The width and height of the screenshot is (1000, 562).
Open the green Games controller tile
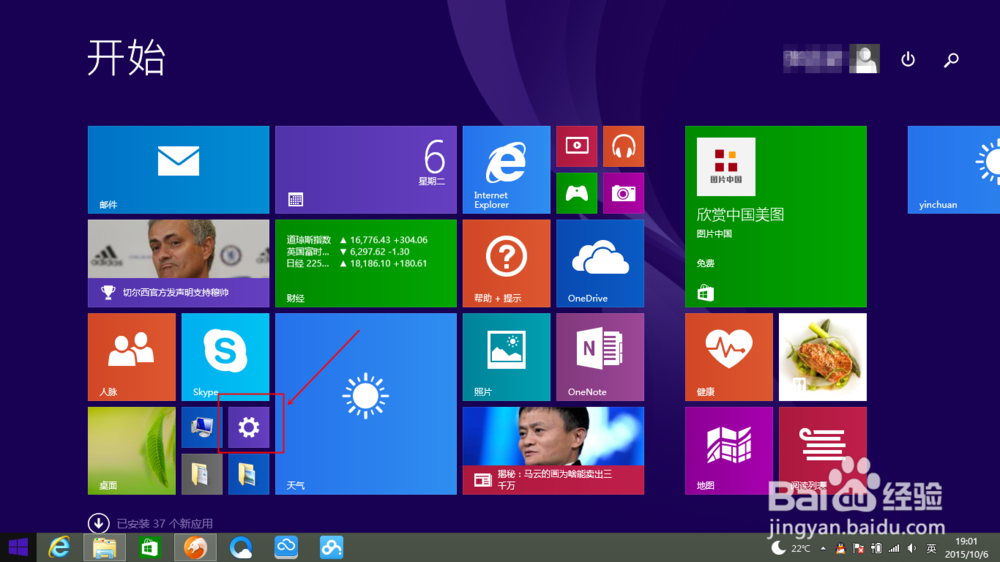pos(577,193)
